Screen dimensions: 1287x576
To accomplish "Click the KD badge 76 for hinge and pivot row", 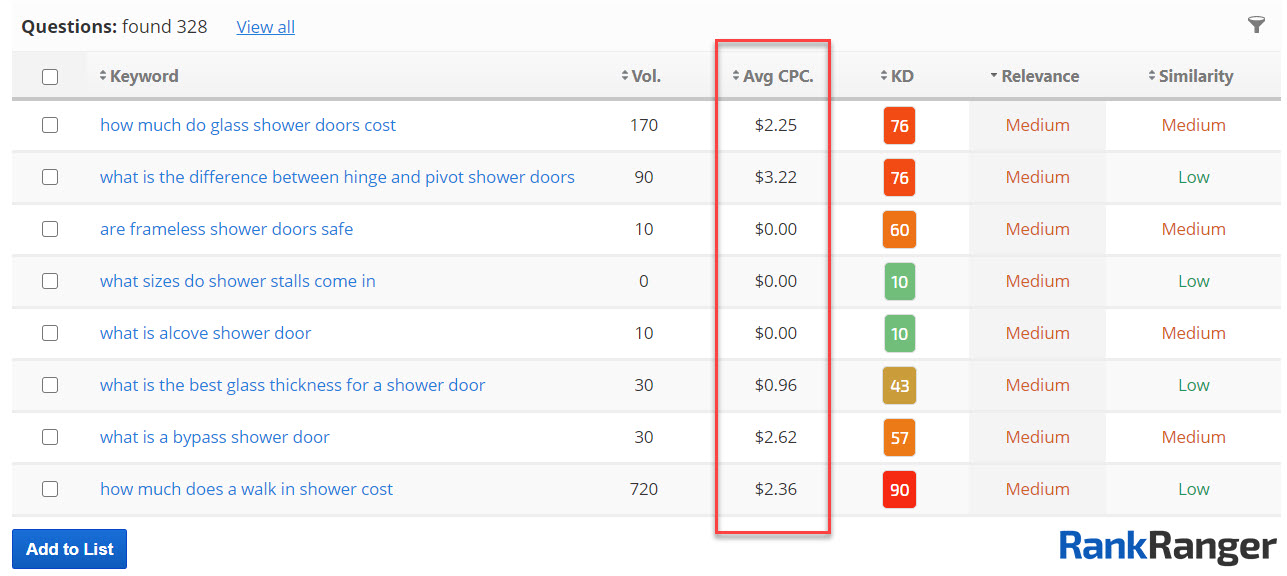I will click(x=899, y=178).
